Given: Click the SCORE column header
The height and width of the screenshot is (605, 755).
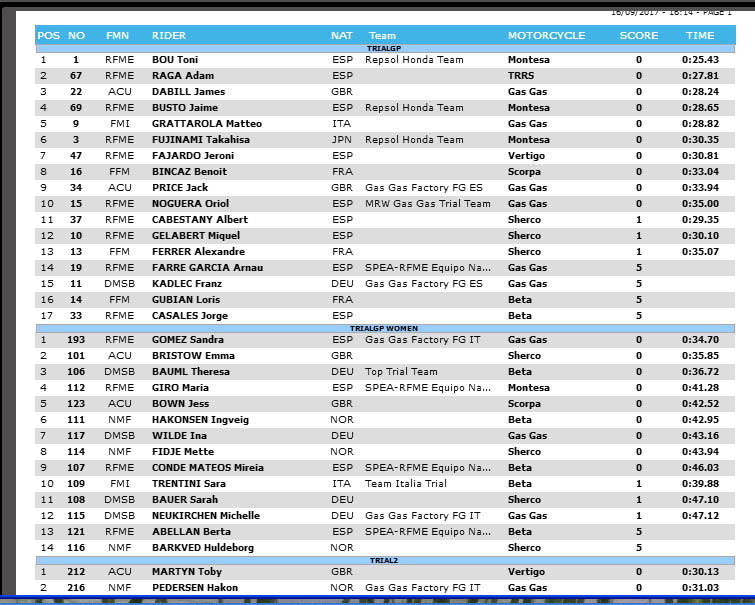Looking at the screenshot, I should [638, 36].
